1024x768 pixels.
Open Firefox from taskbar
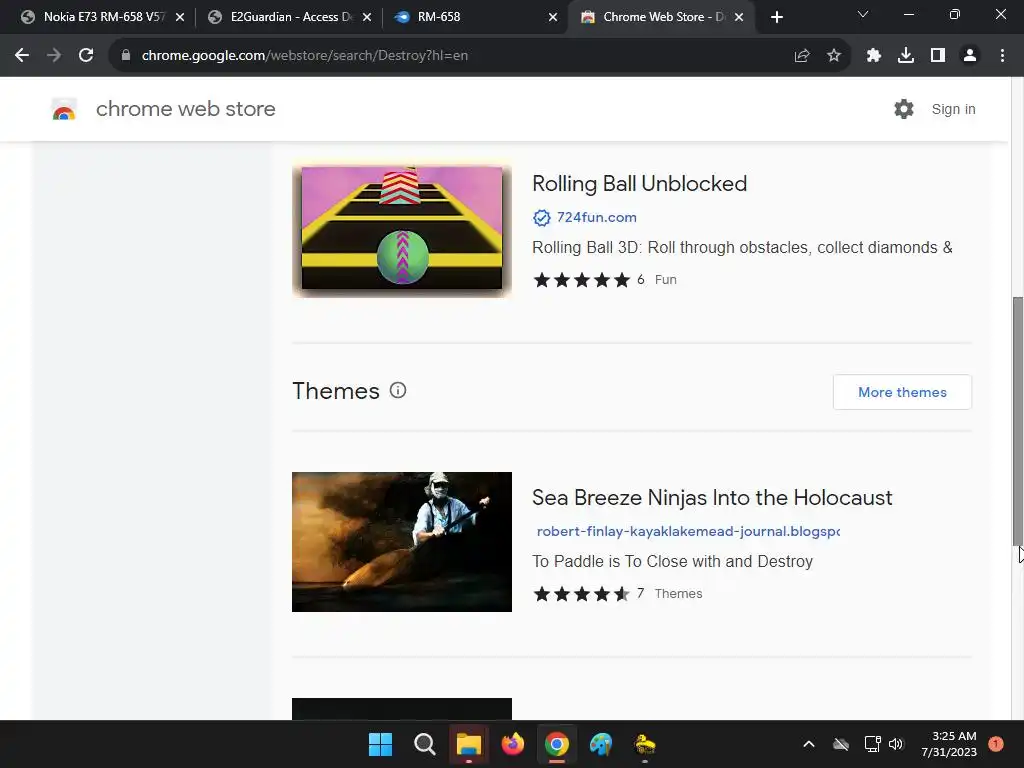click(513, 744)
